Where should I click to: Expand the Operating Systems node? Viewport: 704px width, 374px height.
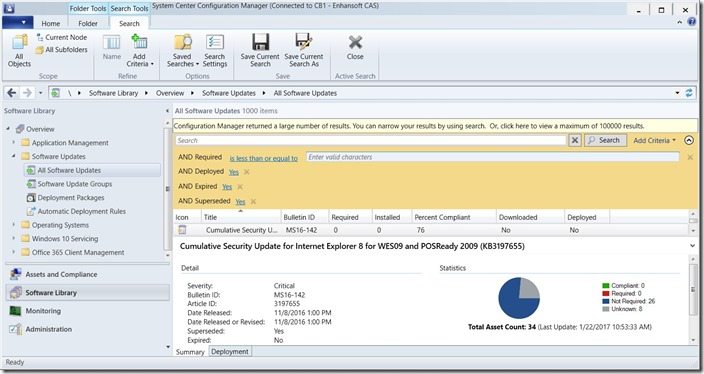(x=14, y=224)
